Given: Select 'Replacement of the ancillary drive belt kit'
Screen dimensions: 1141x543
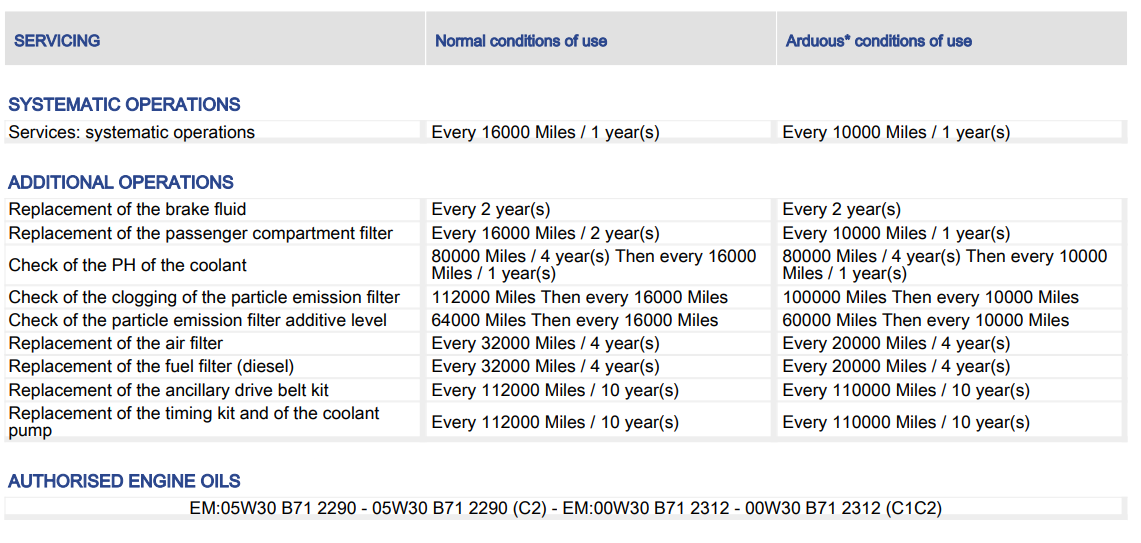Looking at the screenshot, I should (x=169, y=390).
